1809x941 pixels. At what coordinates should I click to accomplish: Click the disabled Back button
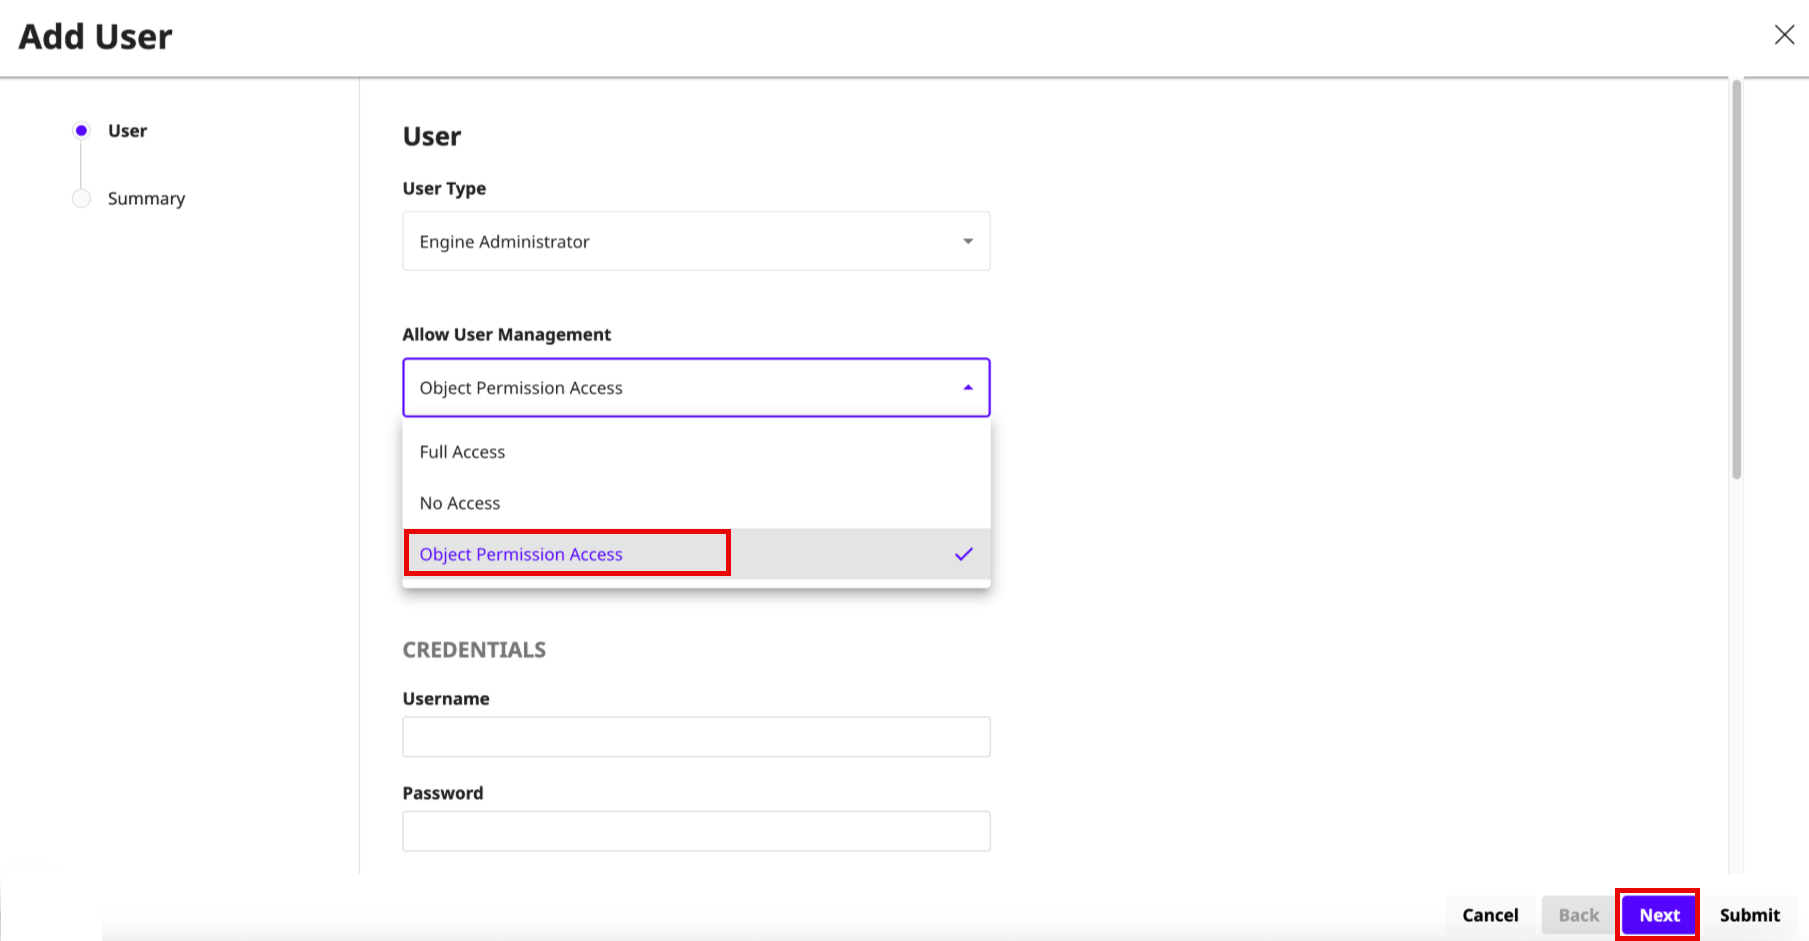tap(1577, 914)
